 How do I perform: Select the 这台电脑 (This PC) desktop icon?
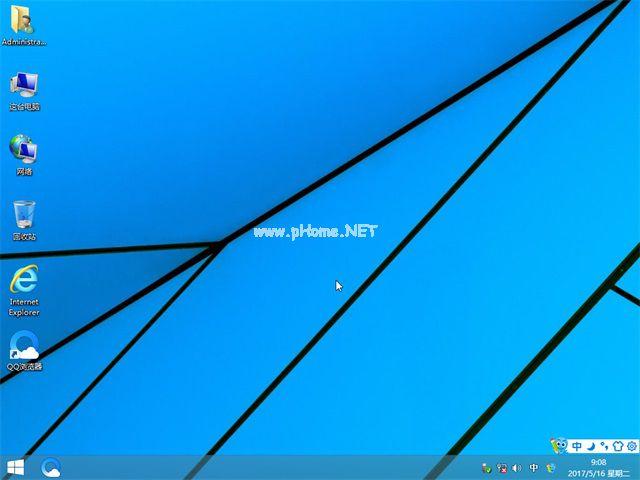coord(24,91)
